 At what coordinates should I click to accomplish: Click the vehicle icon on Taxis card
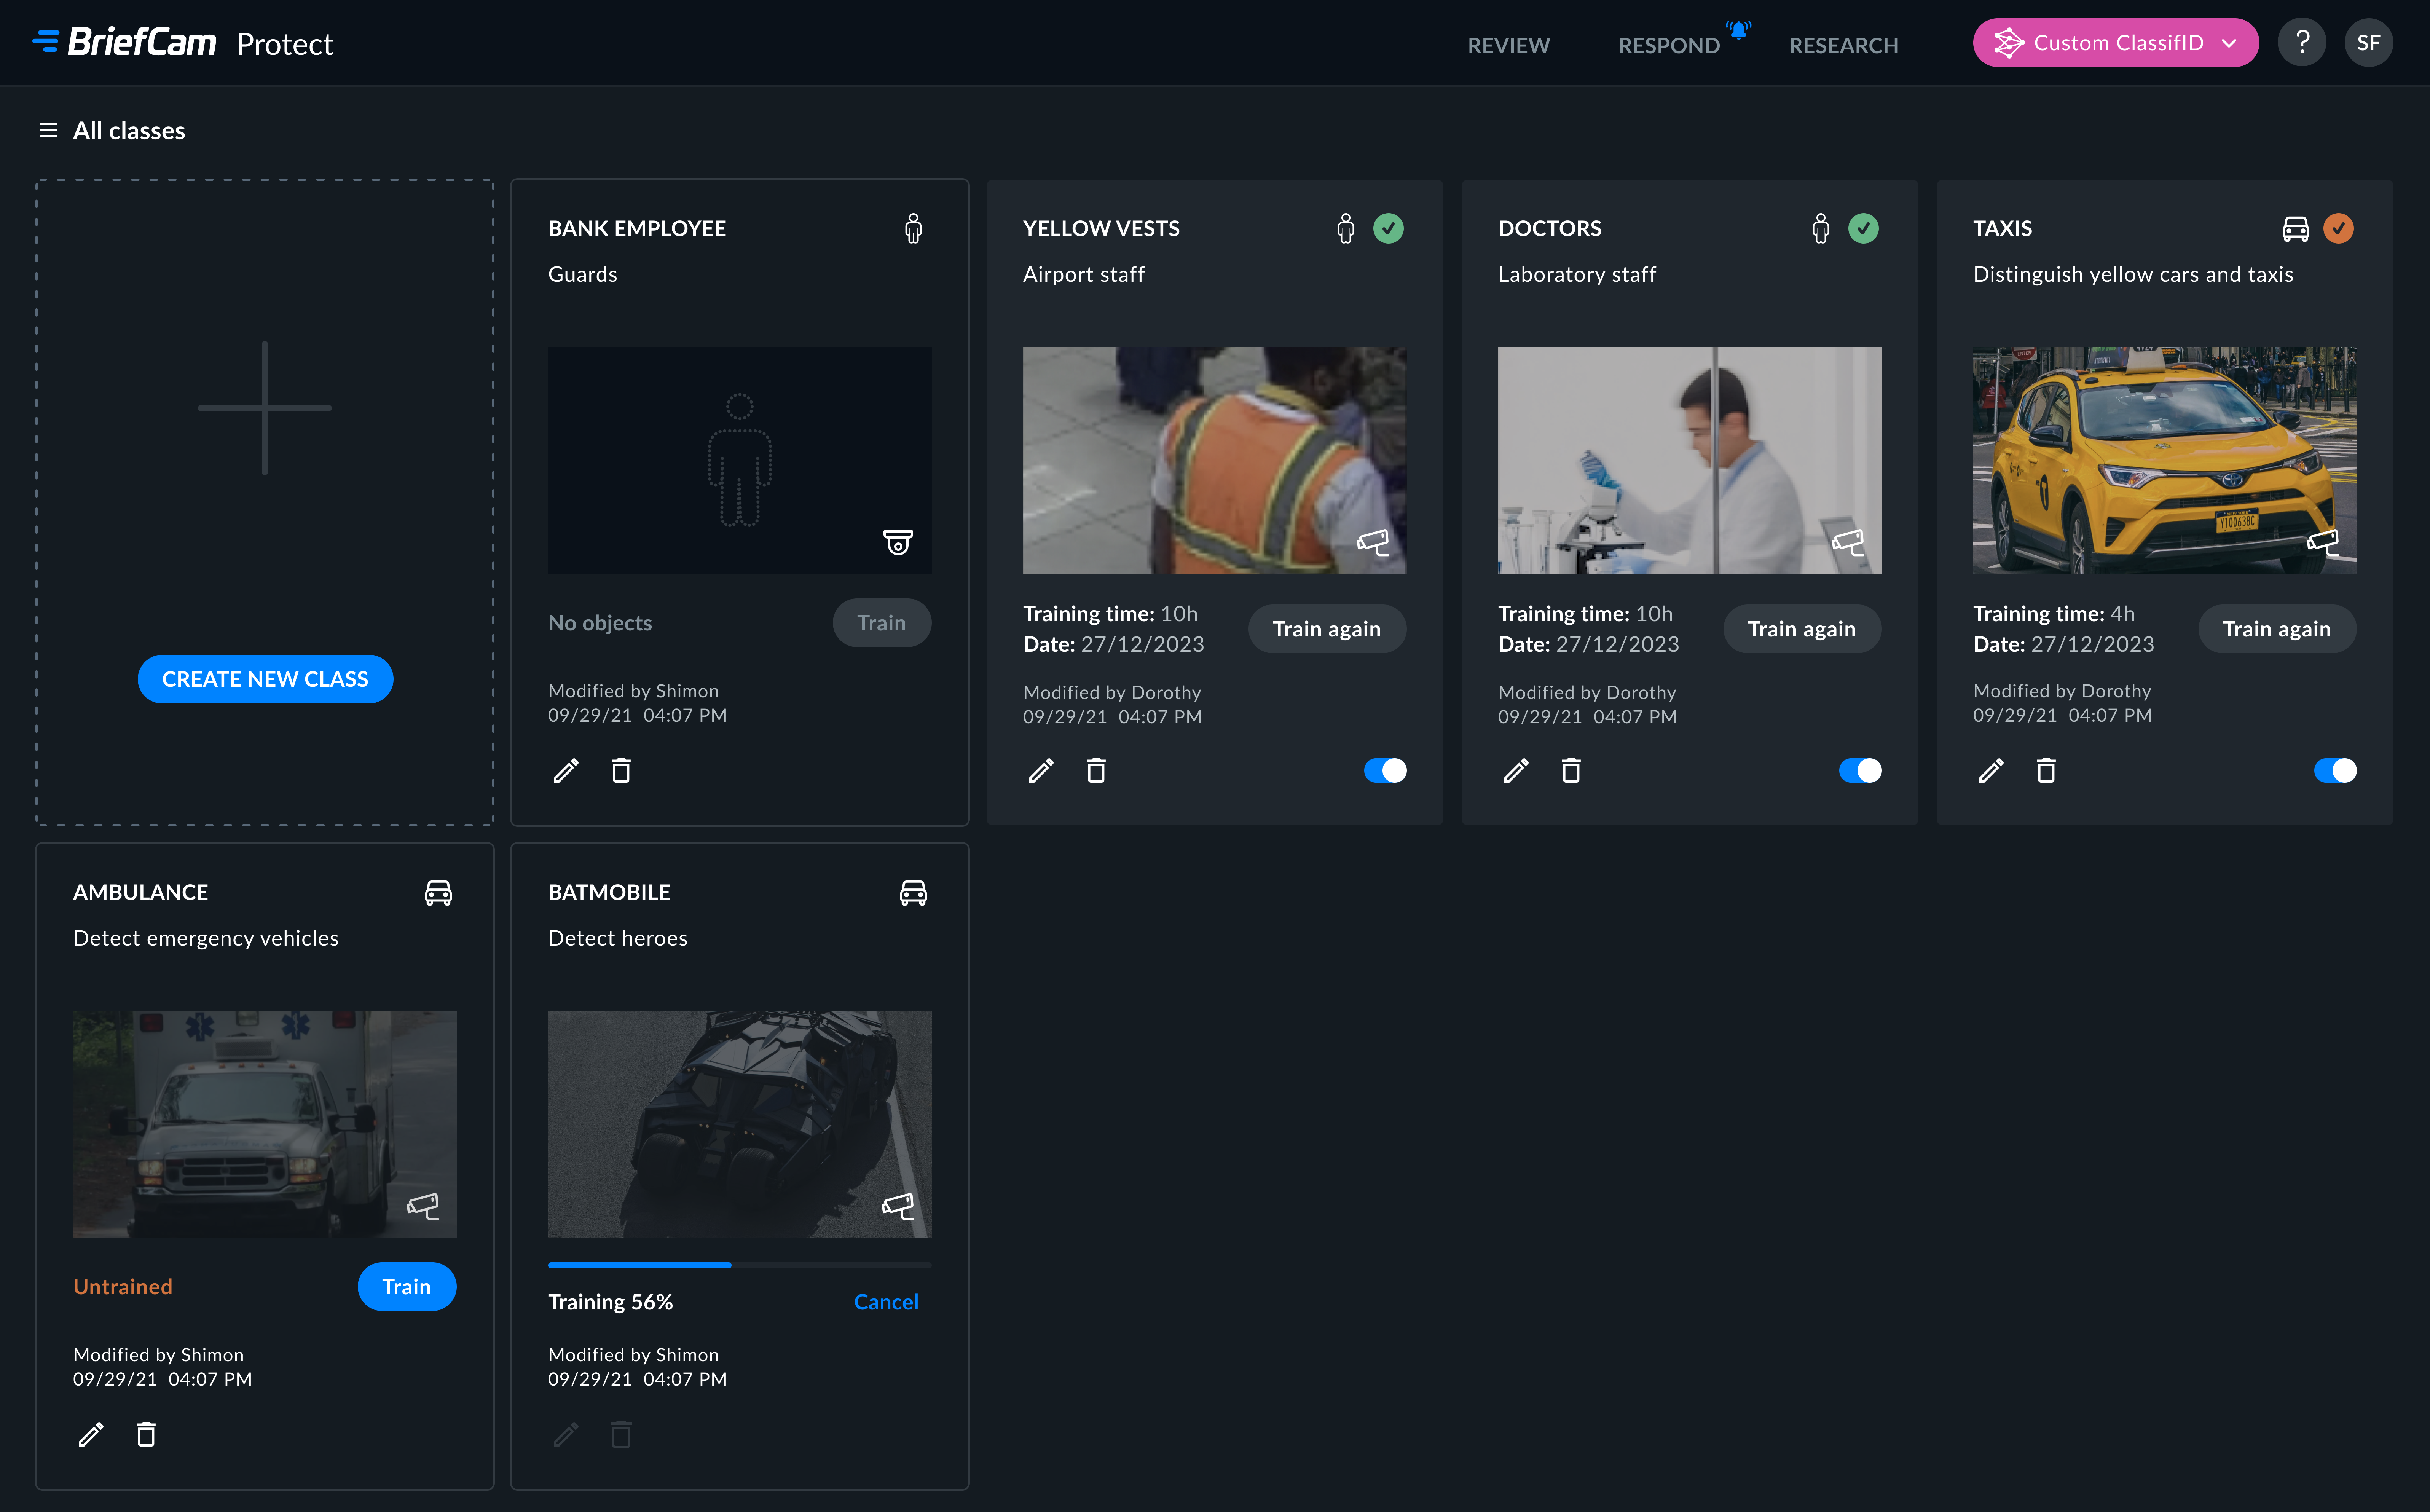point(2296,229)
